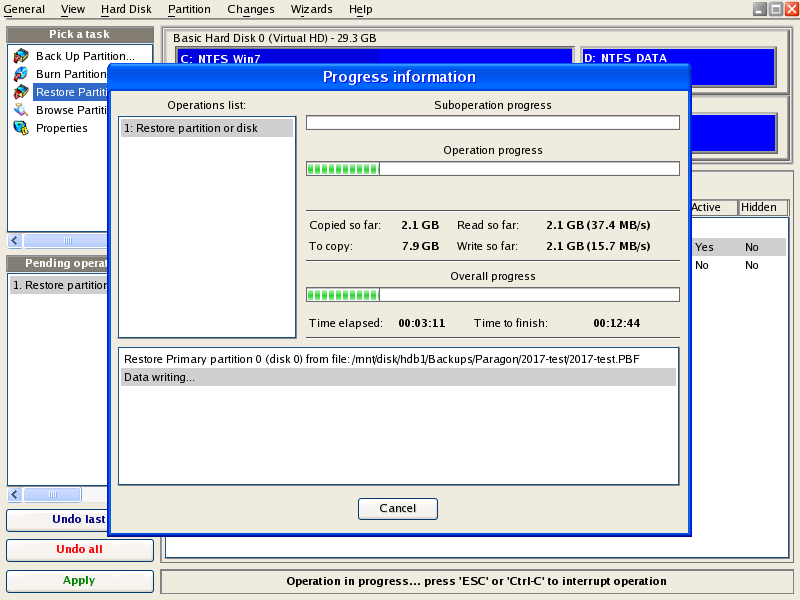800x600 pixels.
Task: Maximize the application window
Action: coord(775,9)
